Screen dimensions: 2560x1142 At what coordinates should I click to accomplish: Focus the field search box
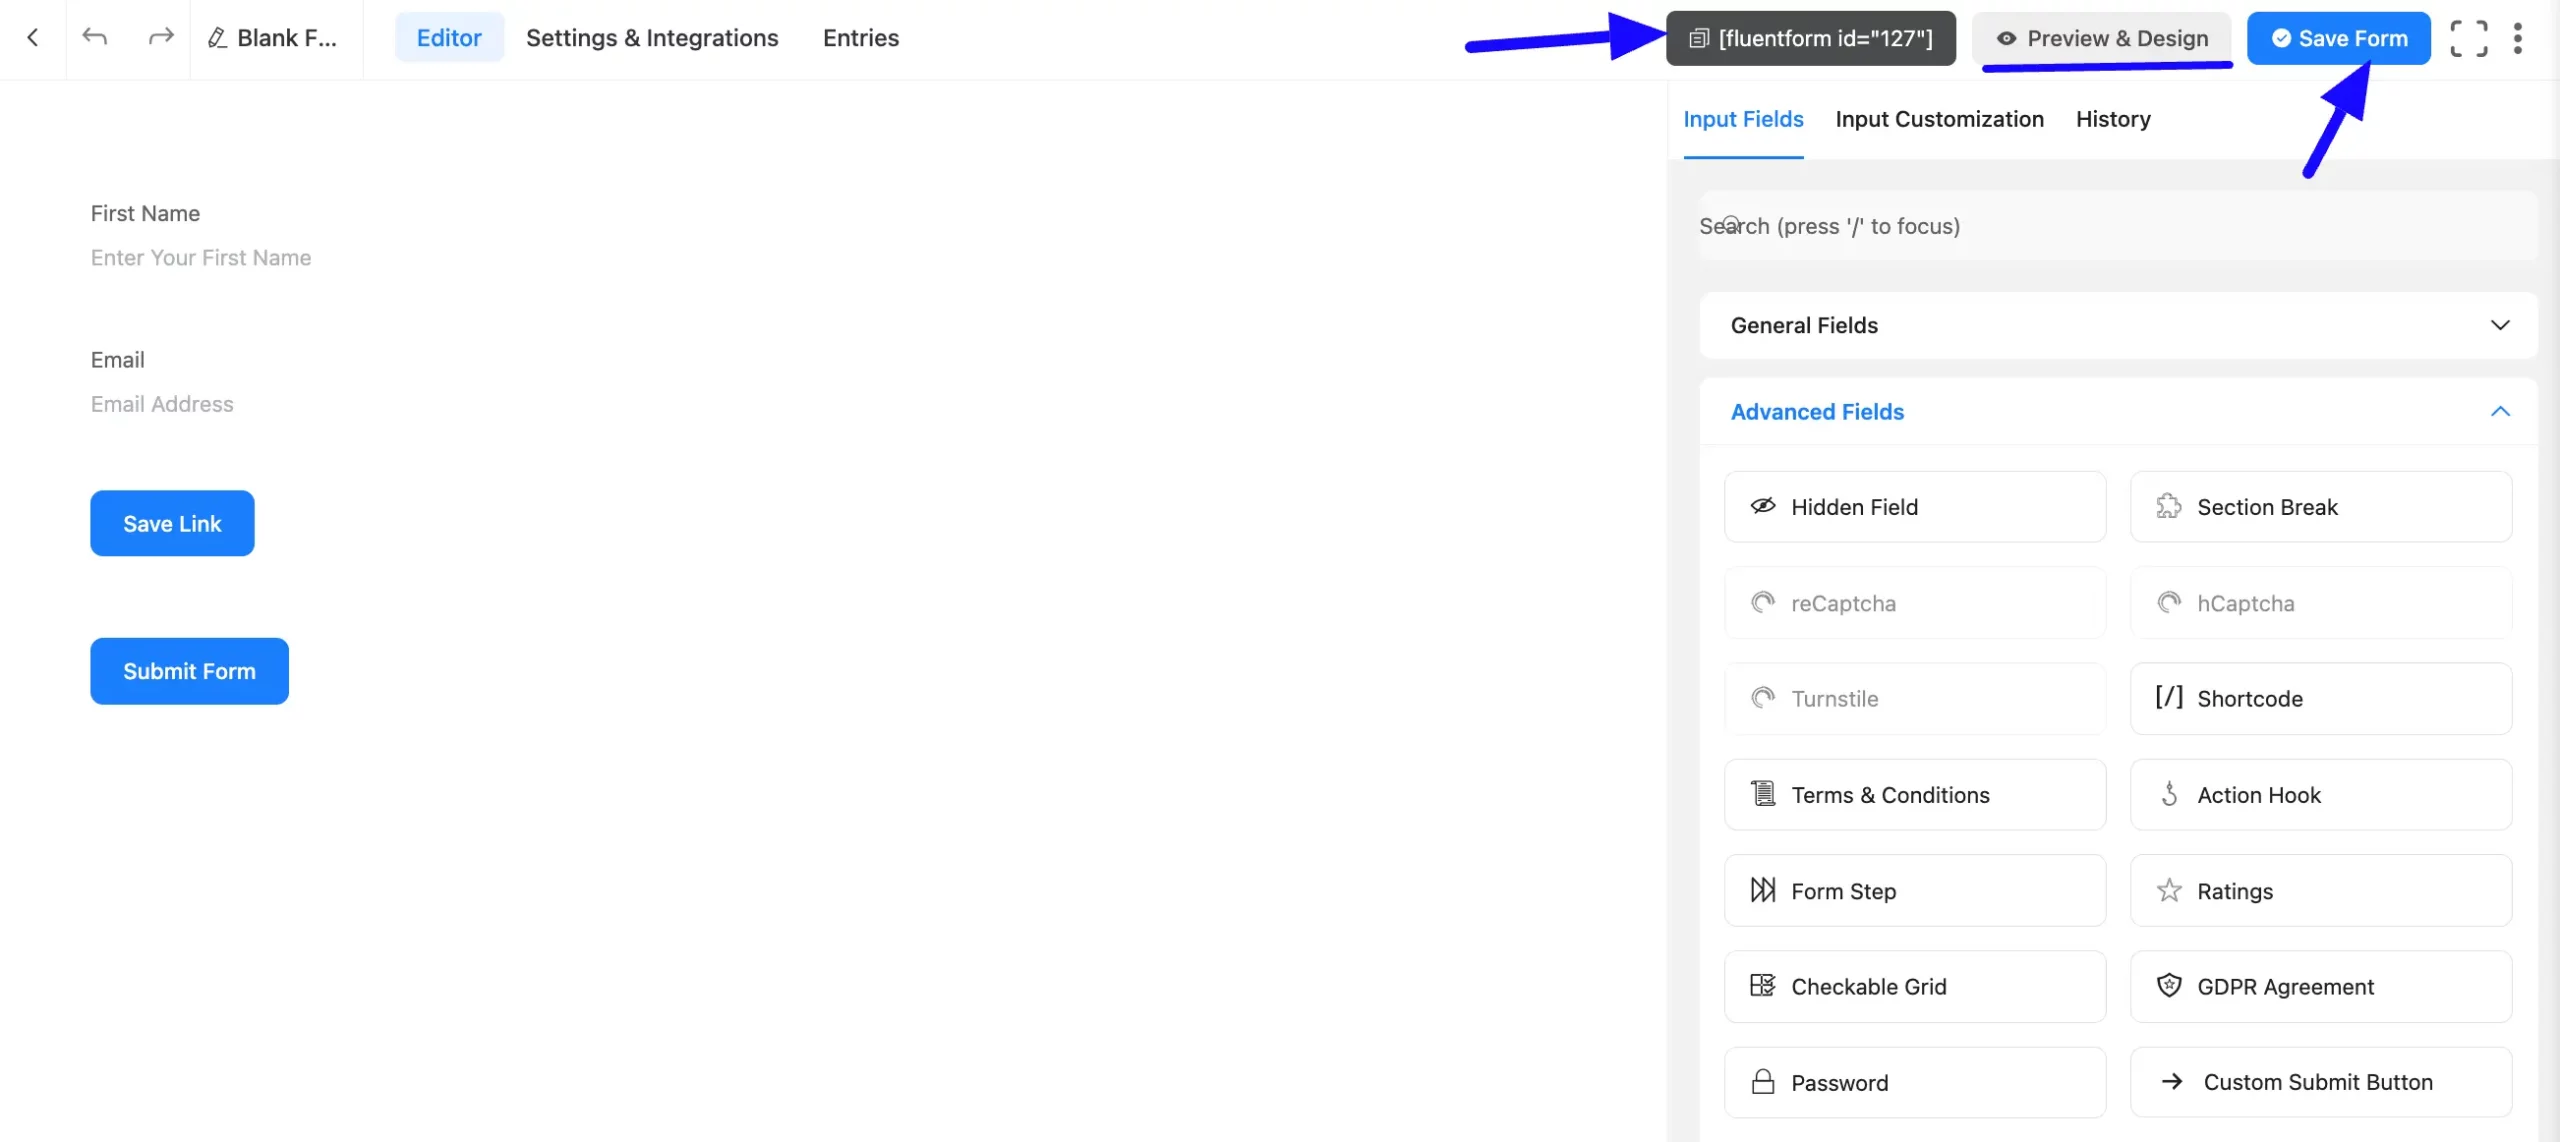click(x=2117, y=226)
